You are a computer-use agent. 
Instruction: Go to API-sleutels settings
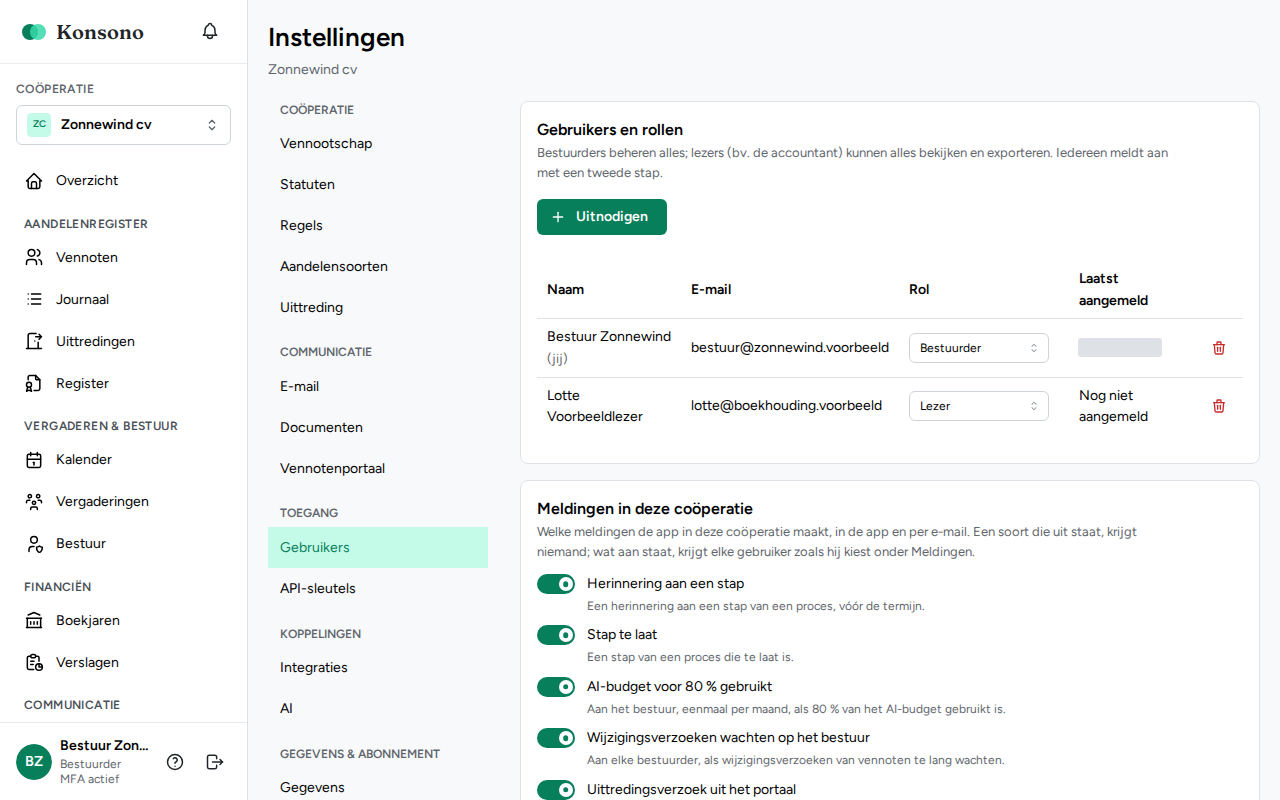378,589
